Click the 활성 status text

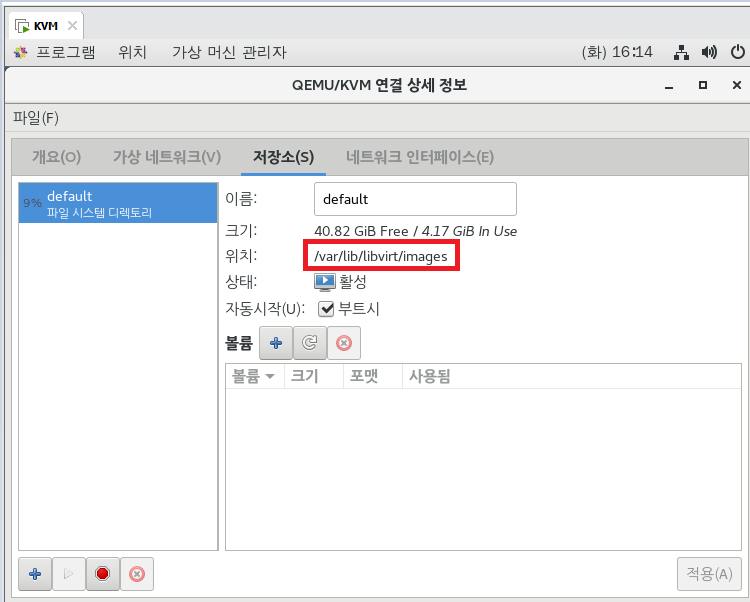coord(353,282)
